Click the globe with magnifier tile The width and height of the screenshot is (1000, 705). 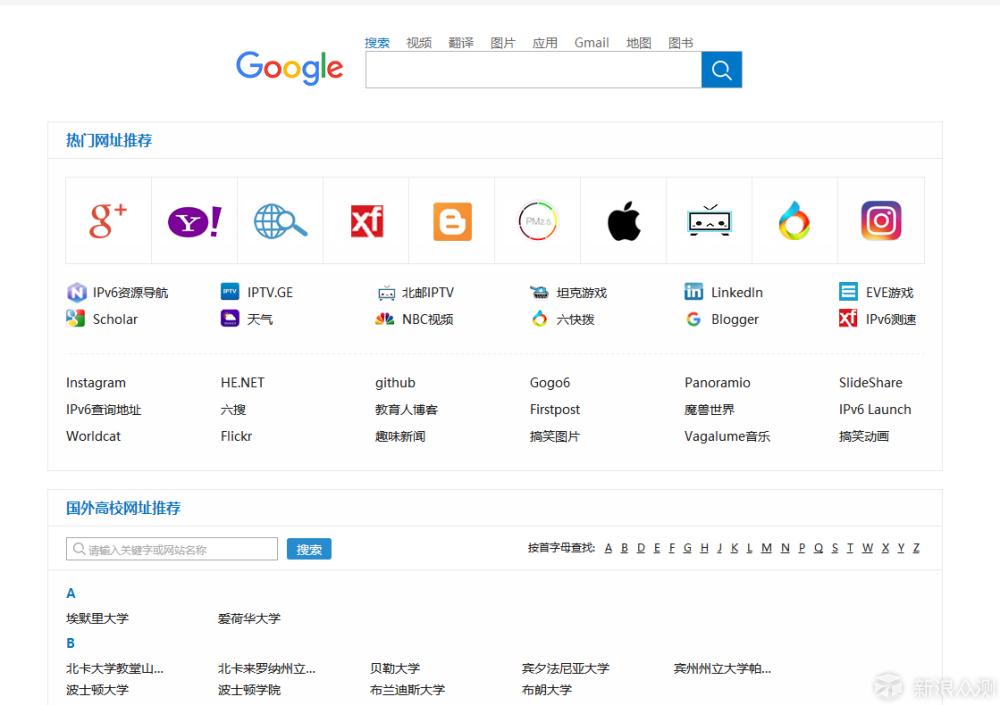tap(281, 221)
